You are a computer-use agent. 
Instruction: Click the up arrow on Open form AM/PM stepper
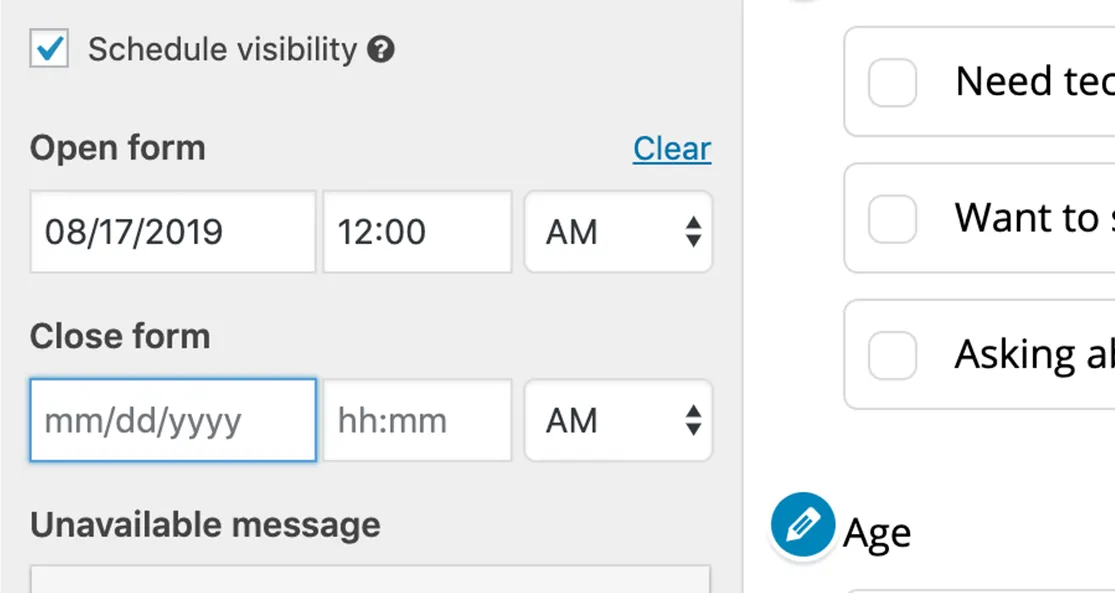692,222
